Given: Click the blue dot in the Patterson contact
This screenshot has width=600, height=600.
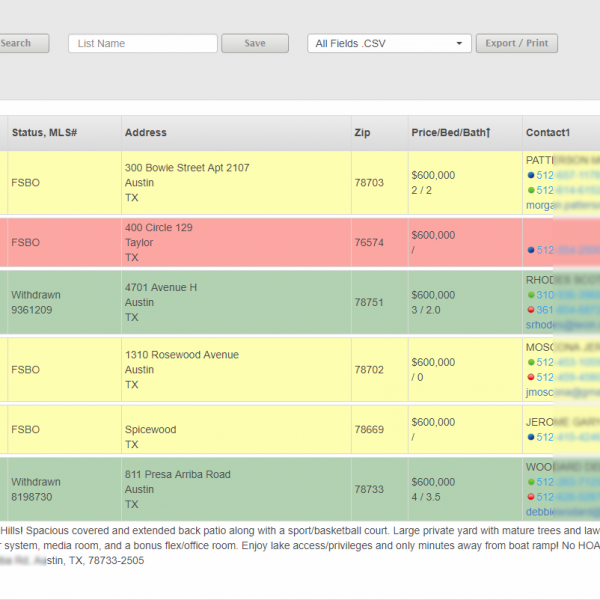Looking at the screenshot, I should click(x=530, y=175).
